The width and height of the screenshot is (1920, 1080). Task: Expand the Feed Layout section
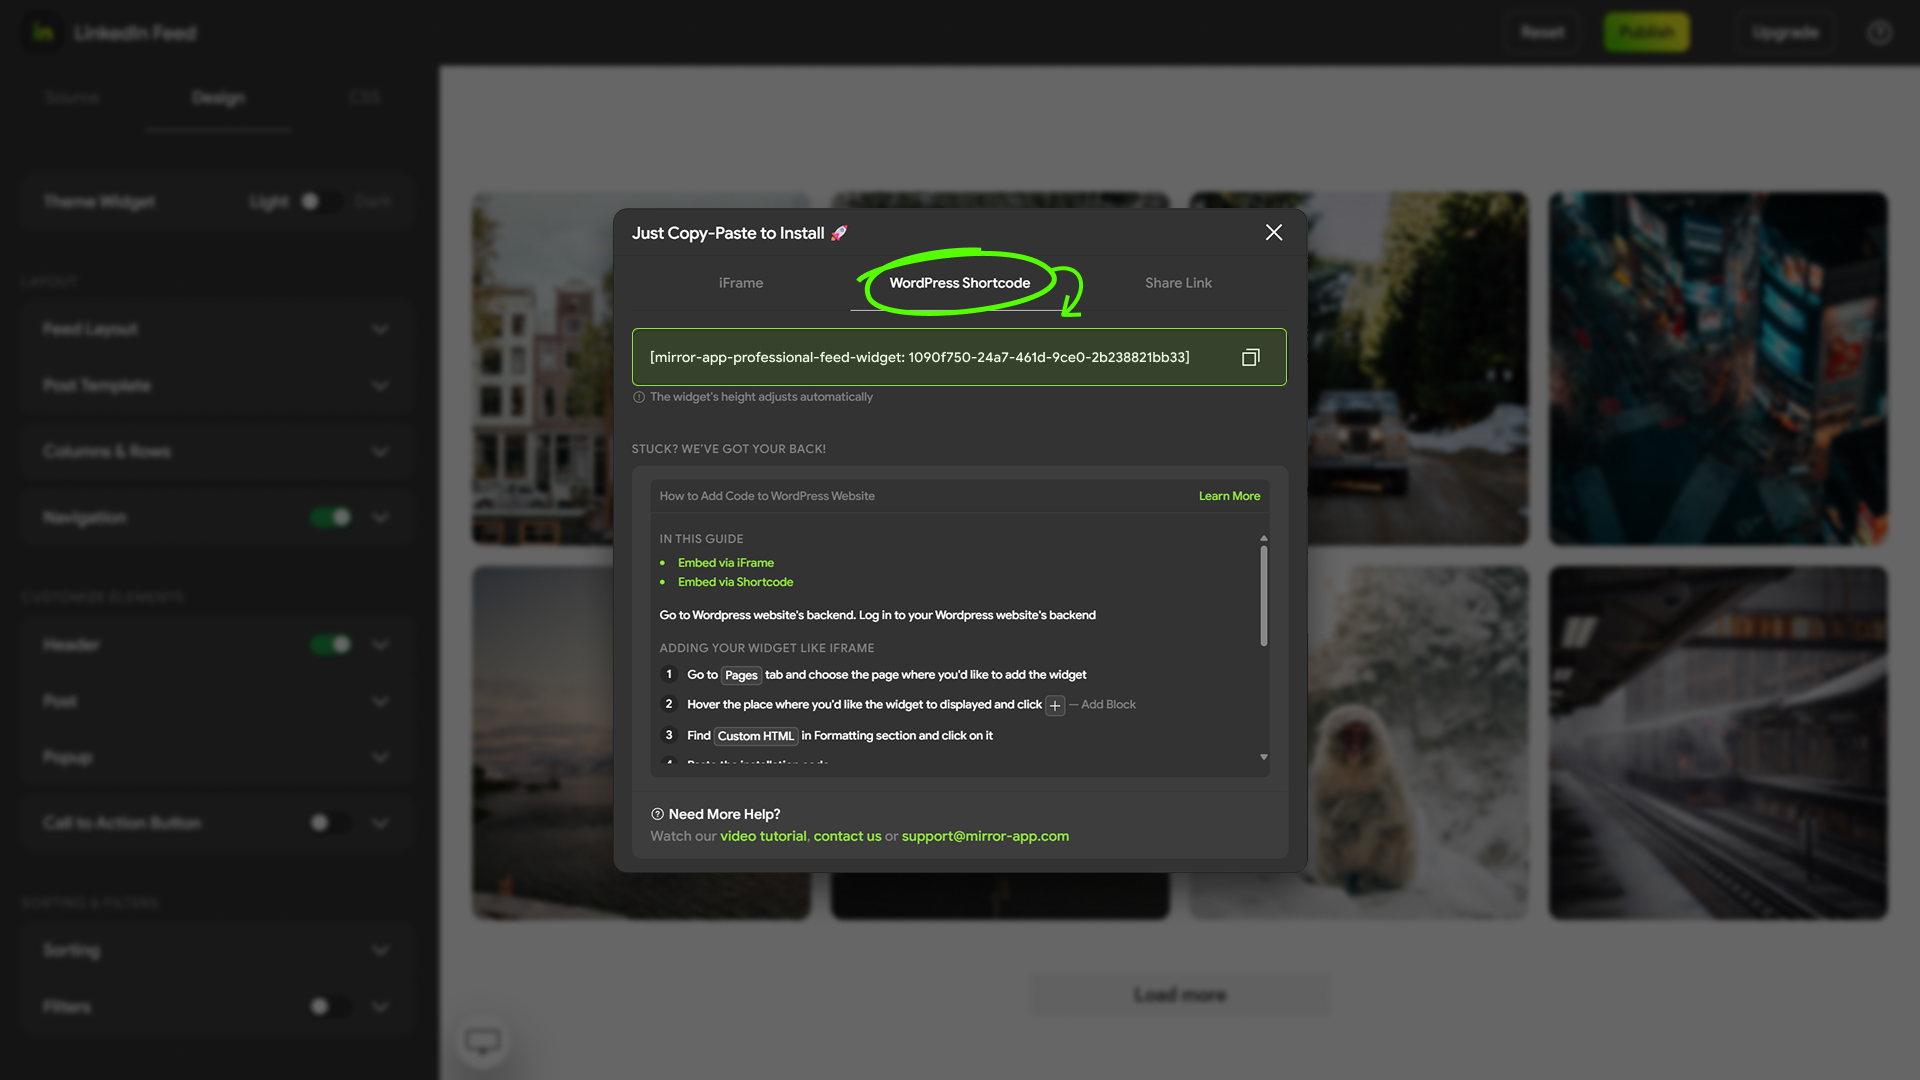coord(380,329)
